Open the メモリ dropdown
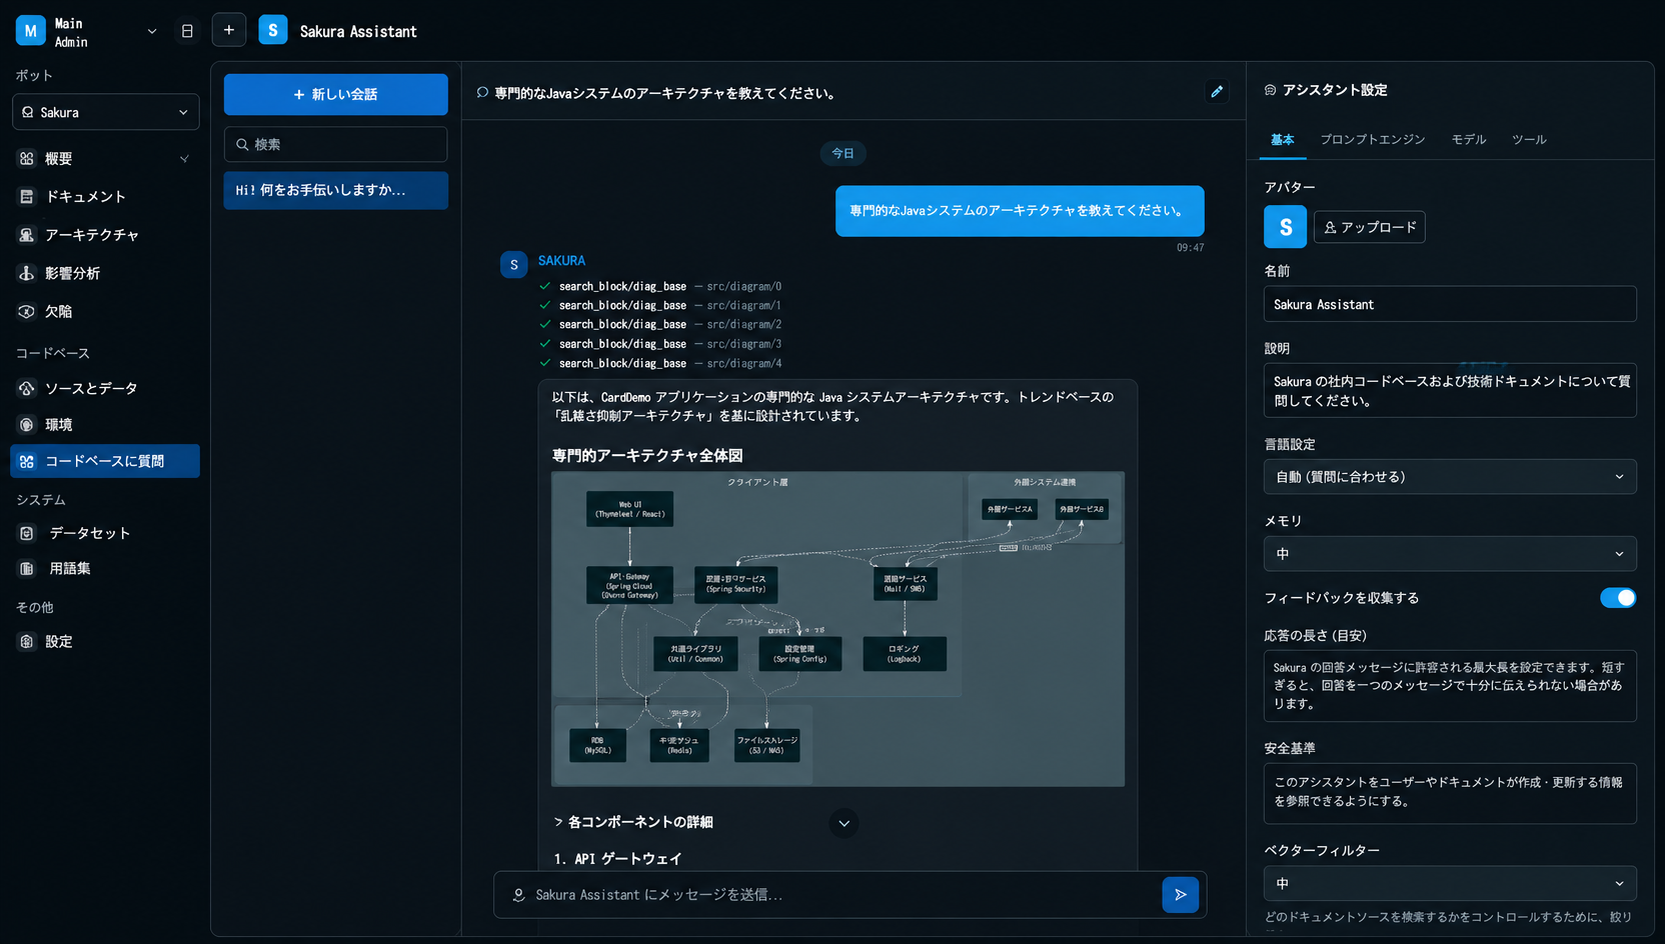Screen dimensions: 1665x944 [x=1450, y=554]
